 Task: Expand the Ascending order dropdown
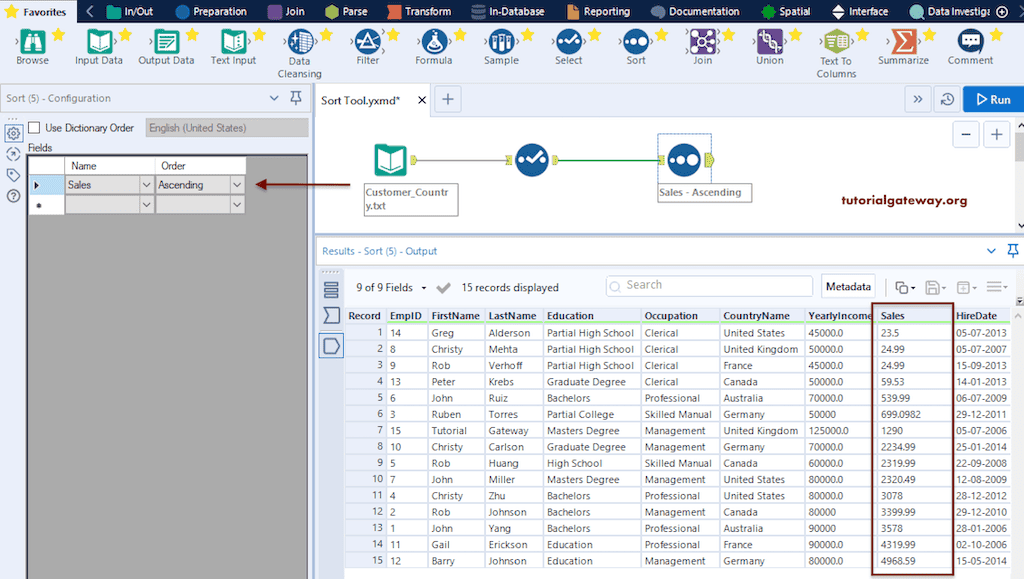click(237, 185)
